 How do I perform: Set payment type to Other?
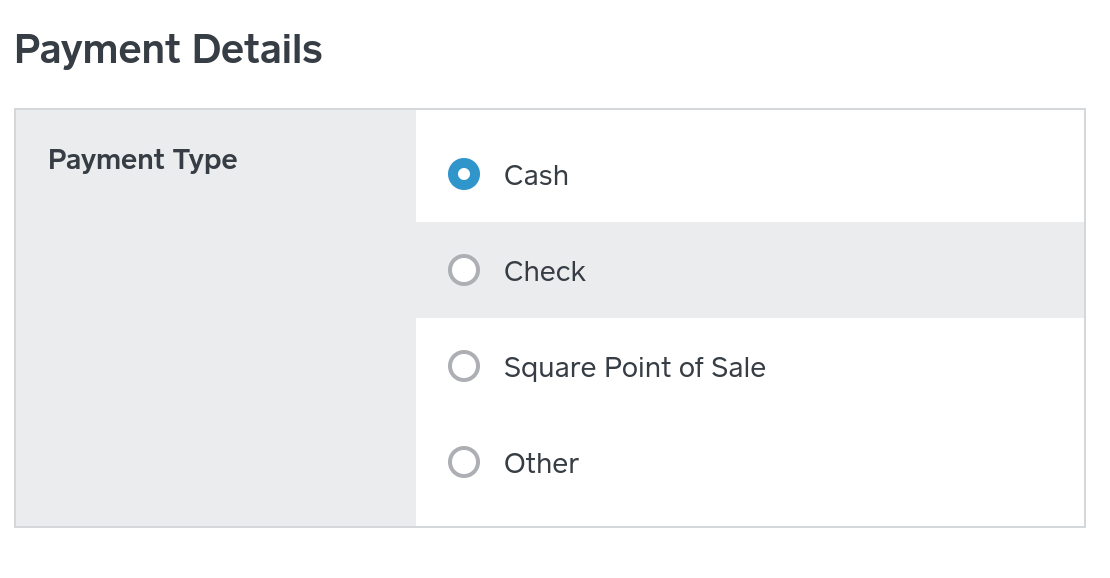(x=464, y=462)
